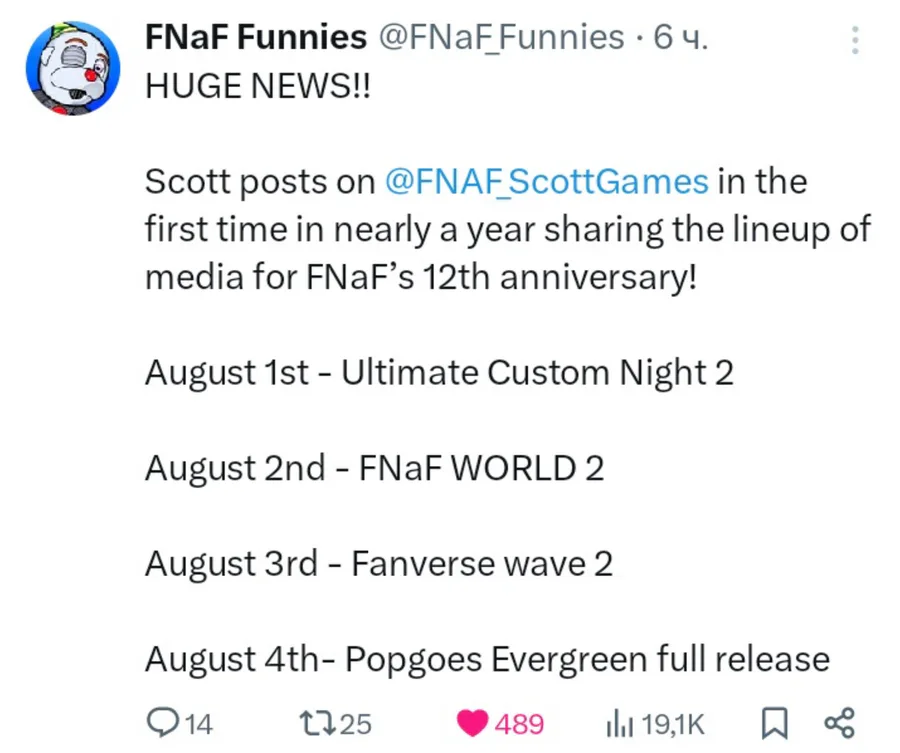This screenshot has width=900, height=753.
Task: Click the repost count 25
Action: click(354, 723)
